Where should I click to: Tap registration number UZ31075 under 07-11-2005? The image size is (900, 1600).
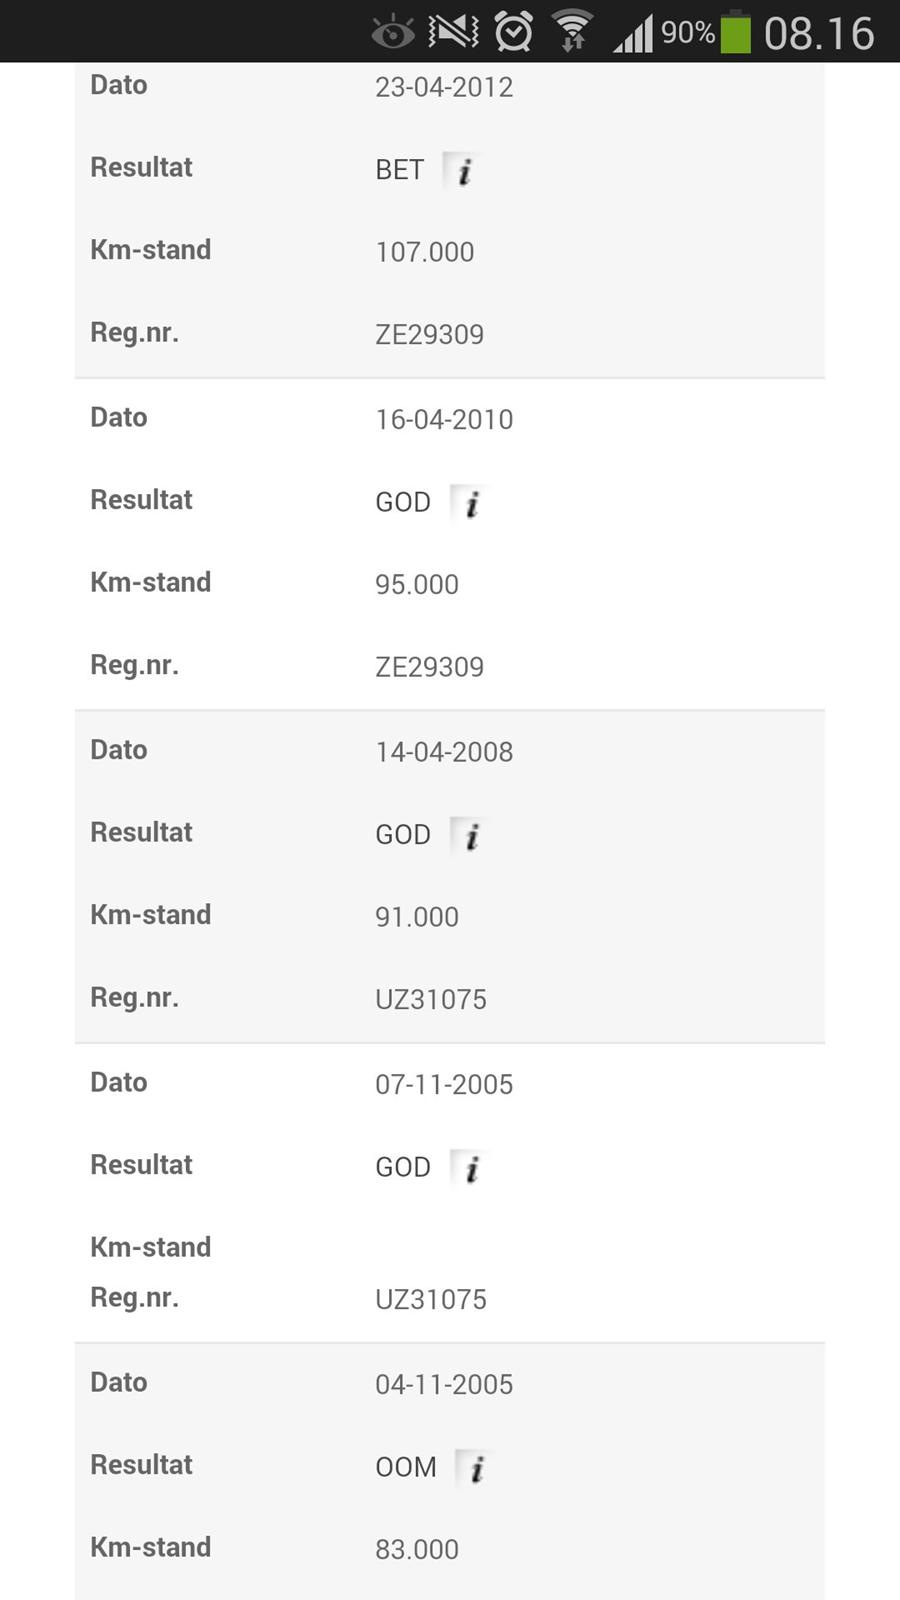click(x=431, y=1299)
